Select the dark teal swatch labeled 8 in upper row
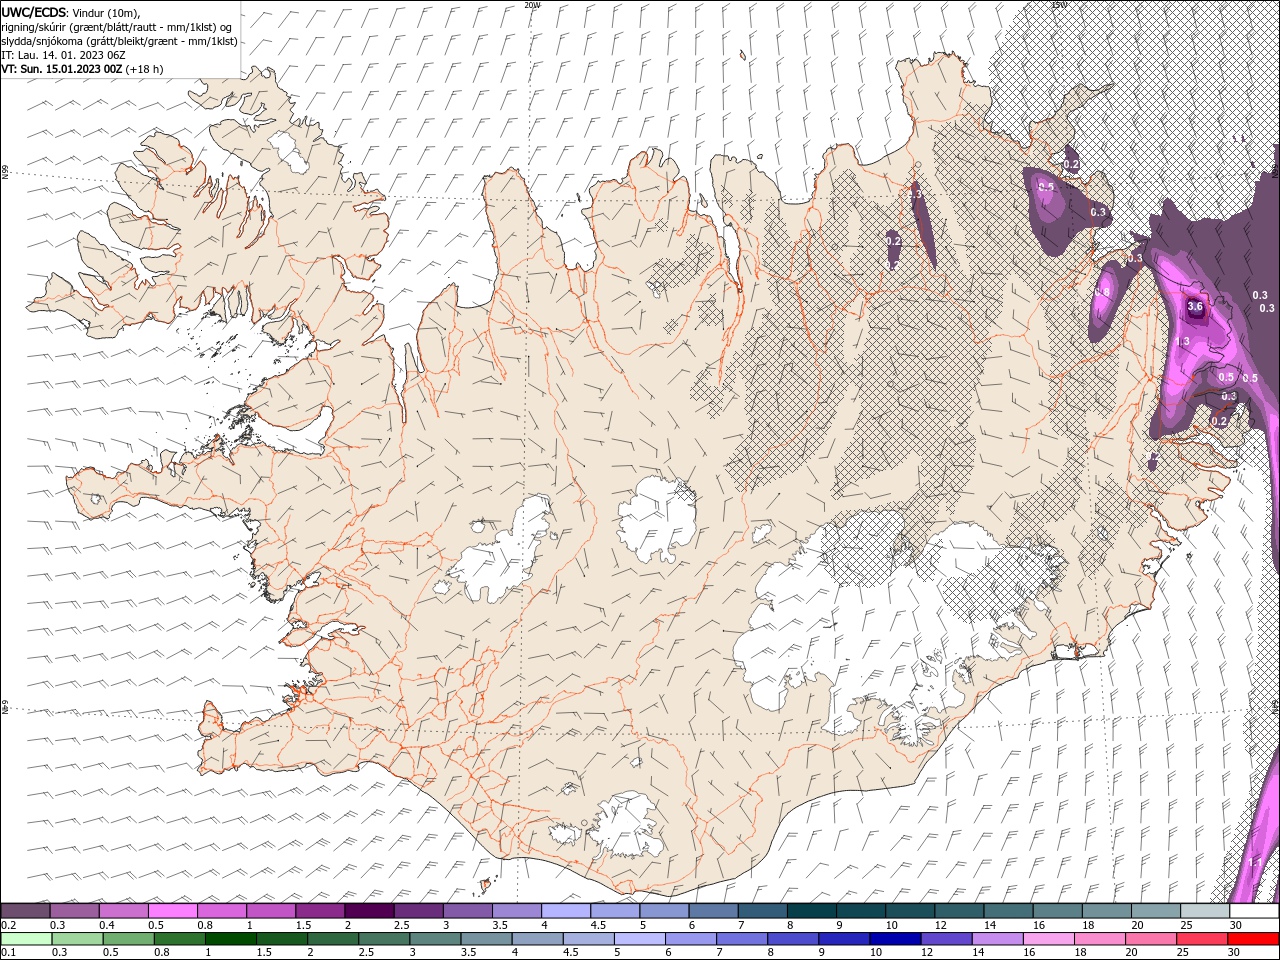 point(812,911)
